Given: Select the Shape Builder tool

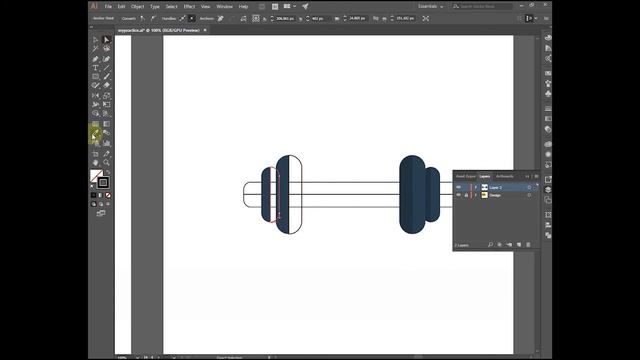Looking at the screenshot, I should coord(95,113).
